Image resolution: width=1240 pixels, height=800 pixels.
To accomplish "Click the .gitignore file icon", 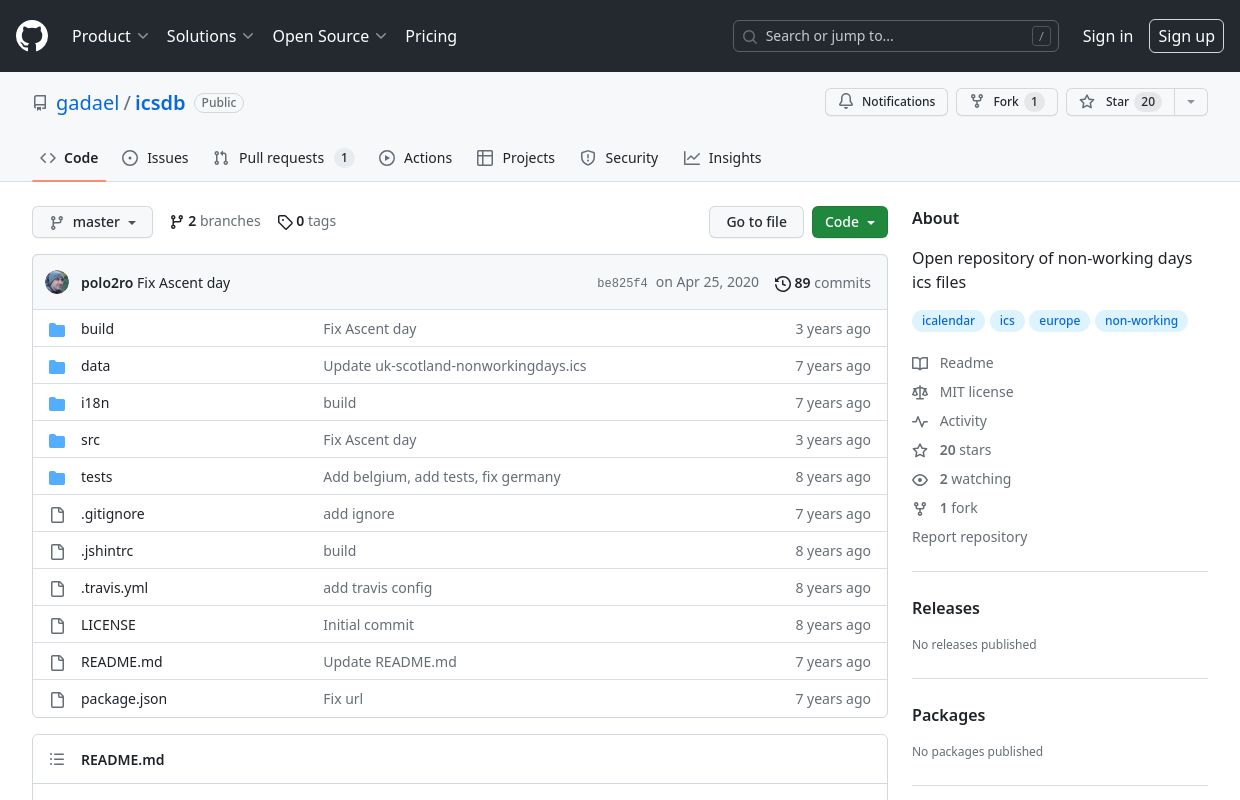I will coord(57,514).
